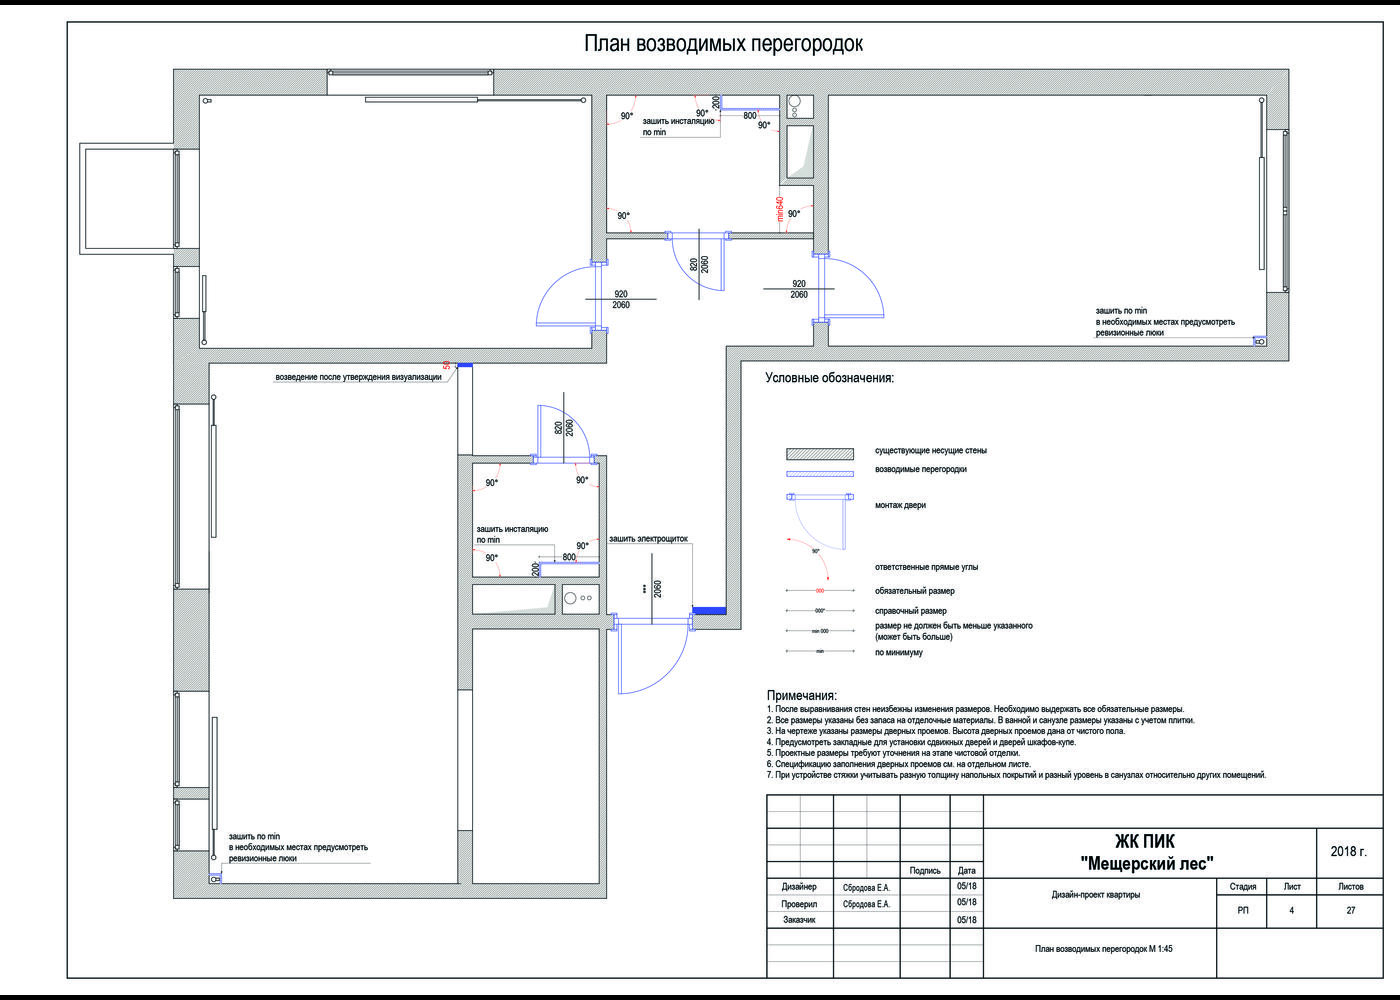Click the revision hatch note in bottom-left room
This screenshot has width=1400, height=1000.
pyautogui.click(x=298, y=847)
